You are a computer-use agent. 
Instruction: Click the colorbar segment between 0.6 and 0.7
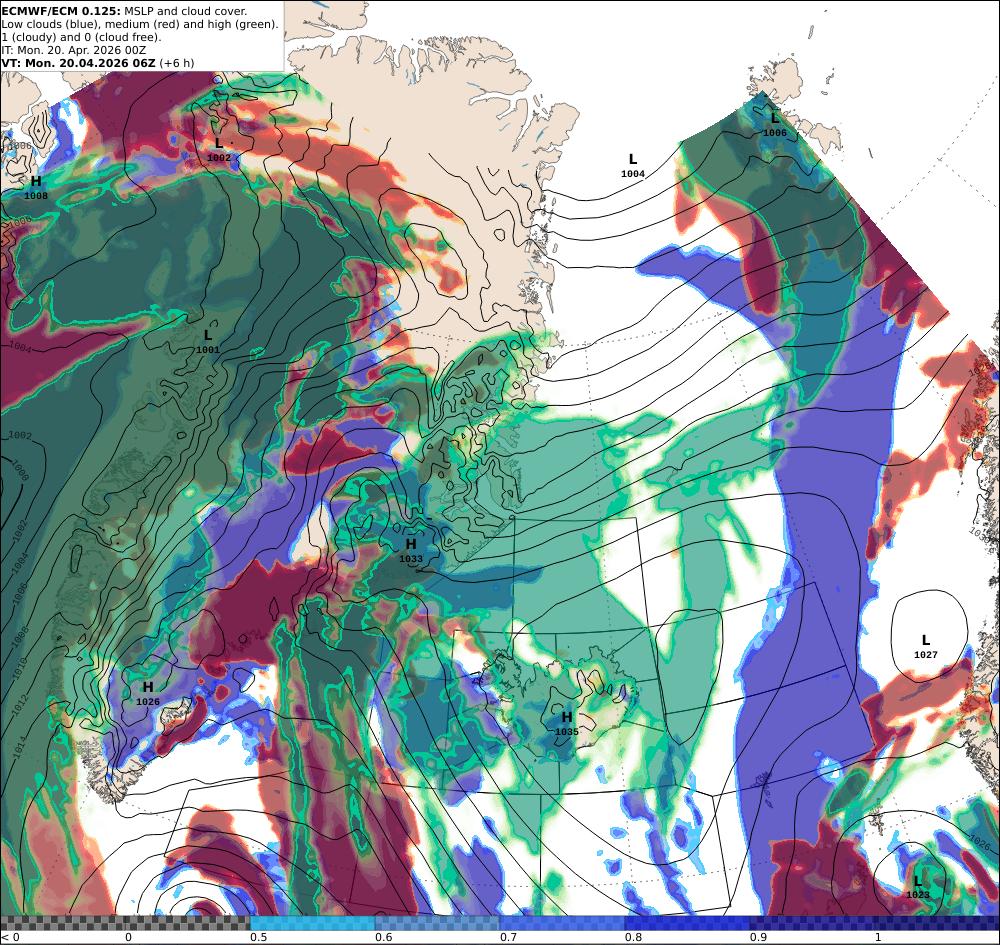(x=438, y=923)
